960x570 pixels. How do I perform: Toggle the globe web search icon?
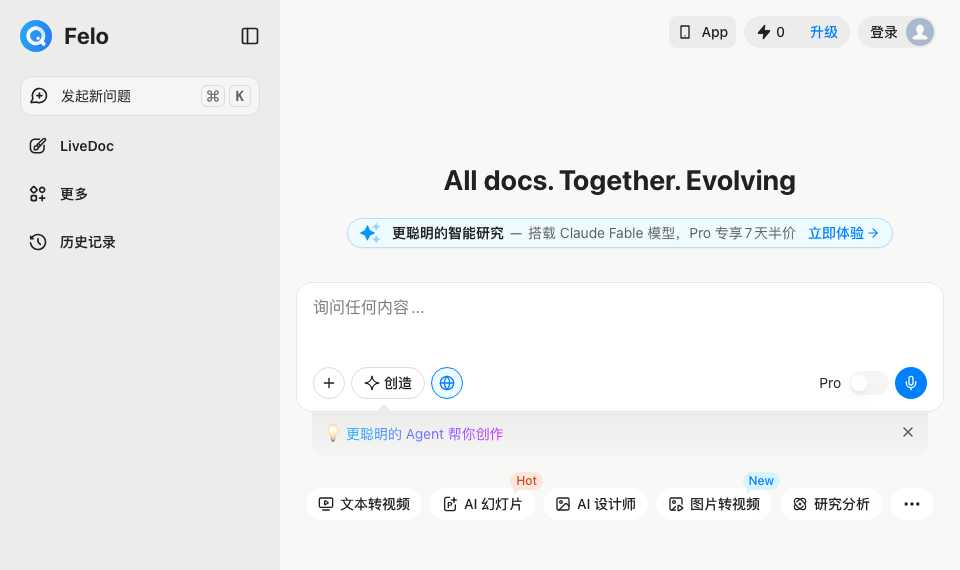tap(447, 383)
